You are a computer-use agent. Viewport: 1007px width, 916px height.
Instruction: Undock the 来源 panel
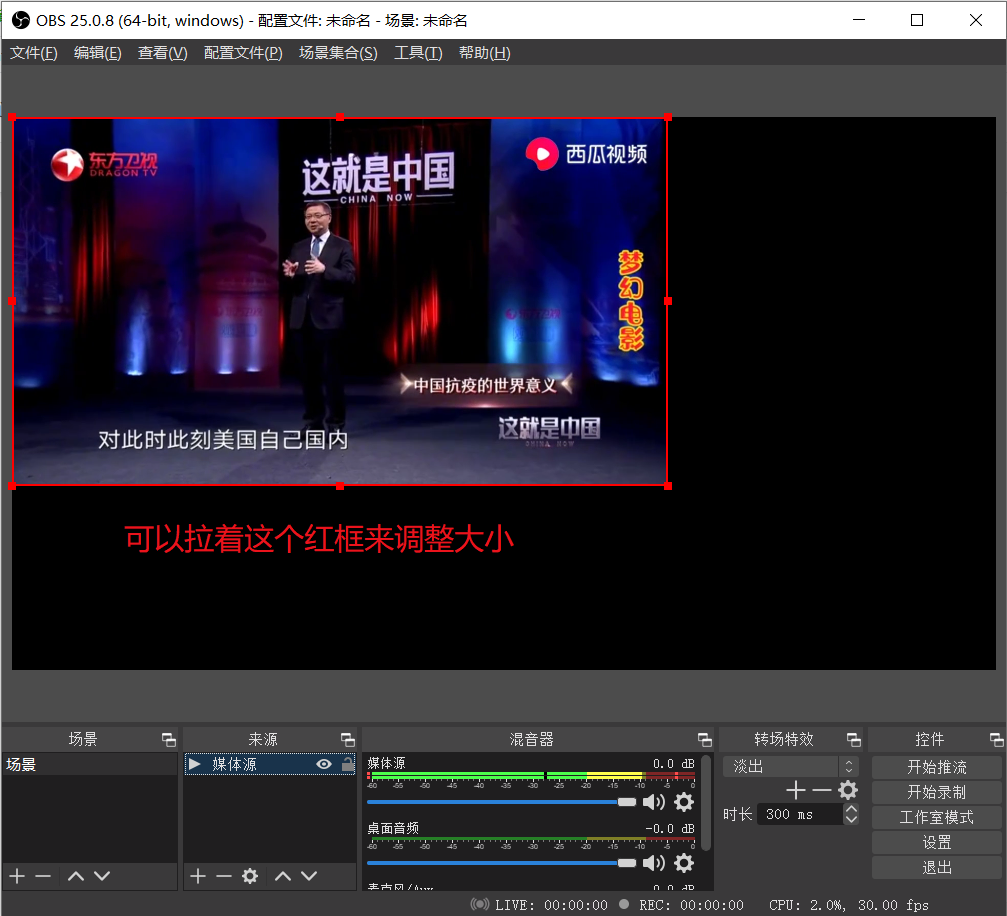point(347,740)
